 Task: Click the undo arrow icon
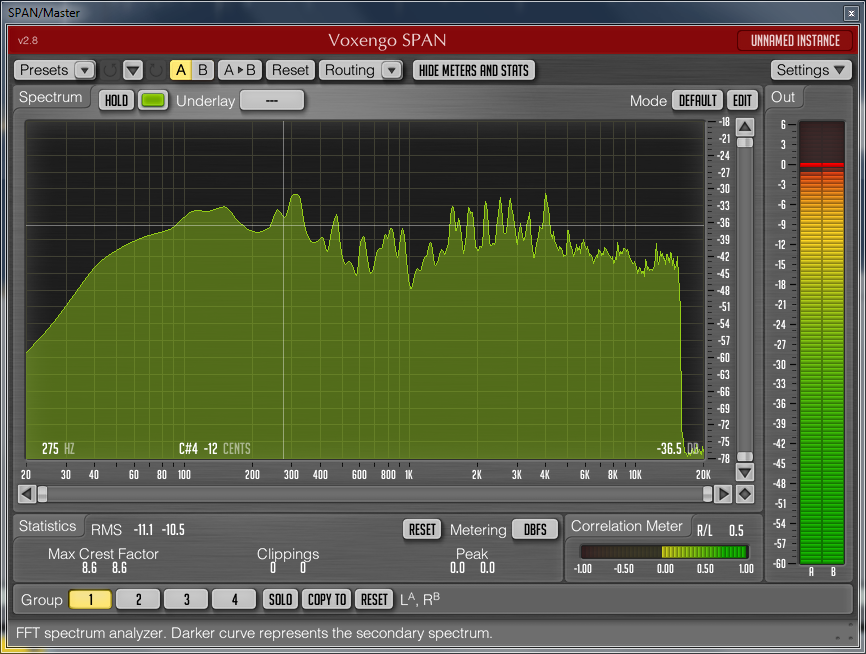(109, 70)
